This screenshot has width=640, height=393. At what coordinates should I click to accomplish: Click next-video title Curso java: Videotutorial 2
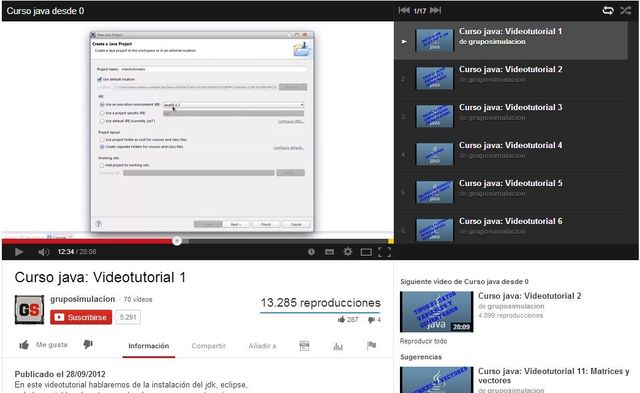point(529,296)
